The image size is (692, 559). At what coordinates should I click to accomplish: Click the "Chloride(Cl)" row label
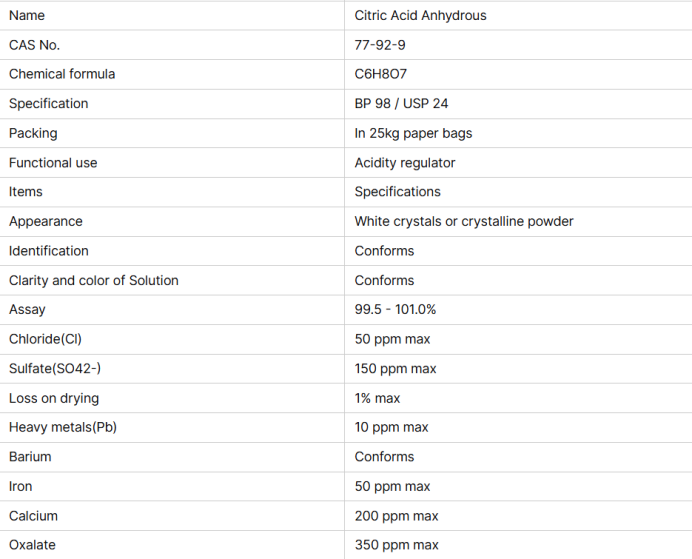[45, 339]
